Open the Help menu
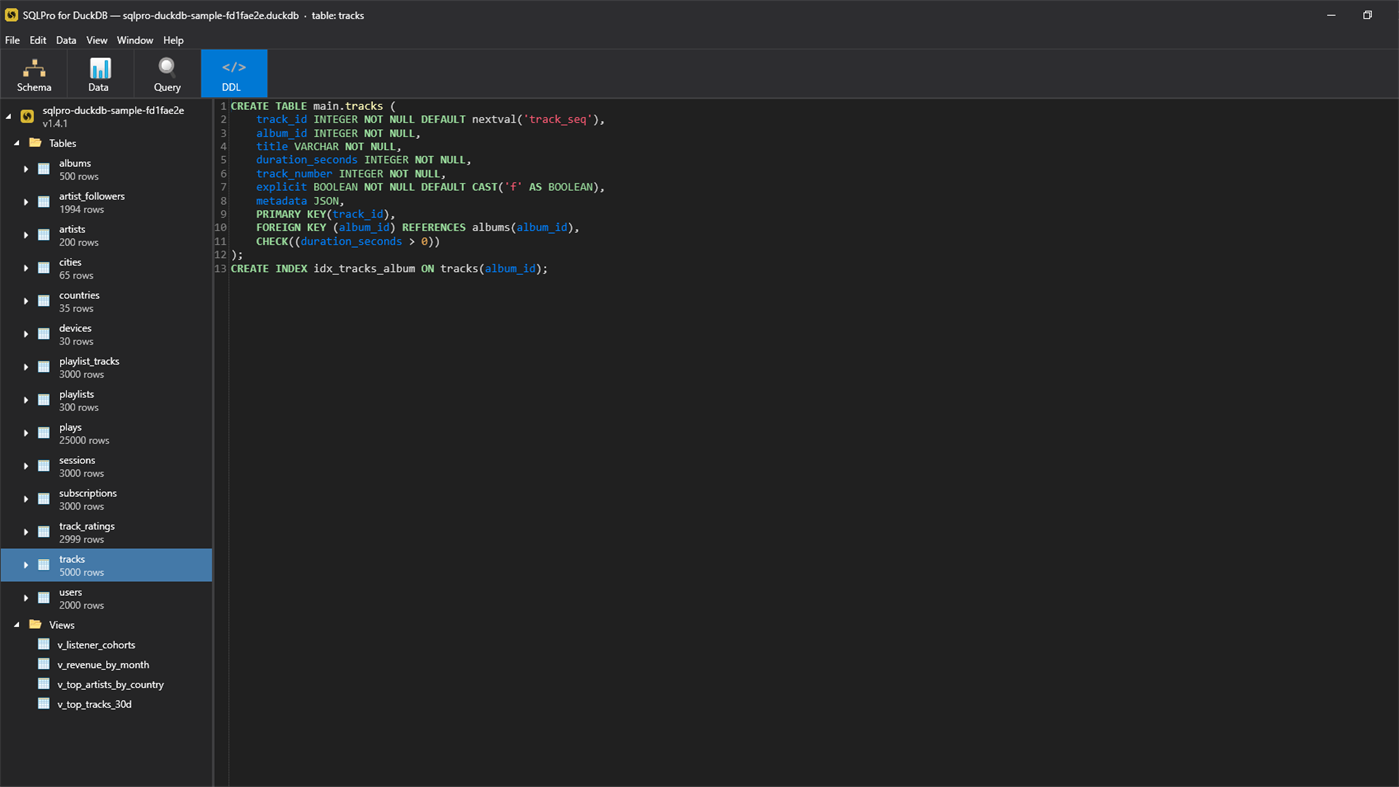Image resolution: width=1399 pixels, height=787 pixels. (173, 40)
